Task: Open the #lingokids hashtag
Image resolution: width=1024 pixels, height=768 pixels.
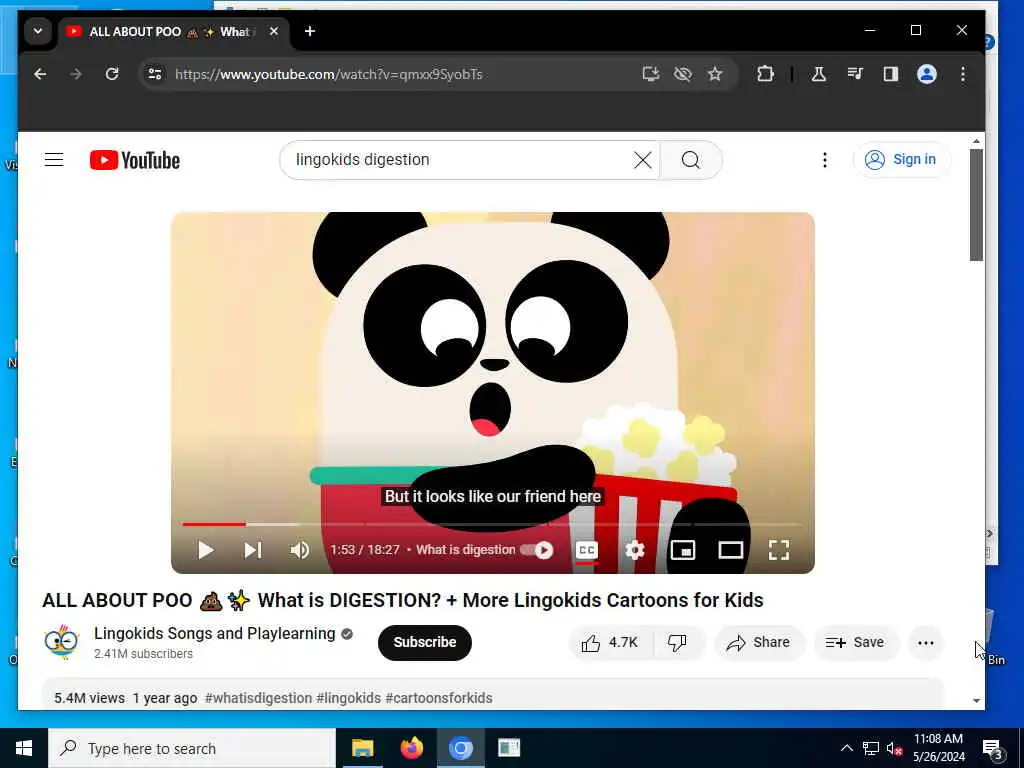Action: click(348, 698)
